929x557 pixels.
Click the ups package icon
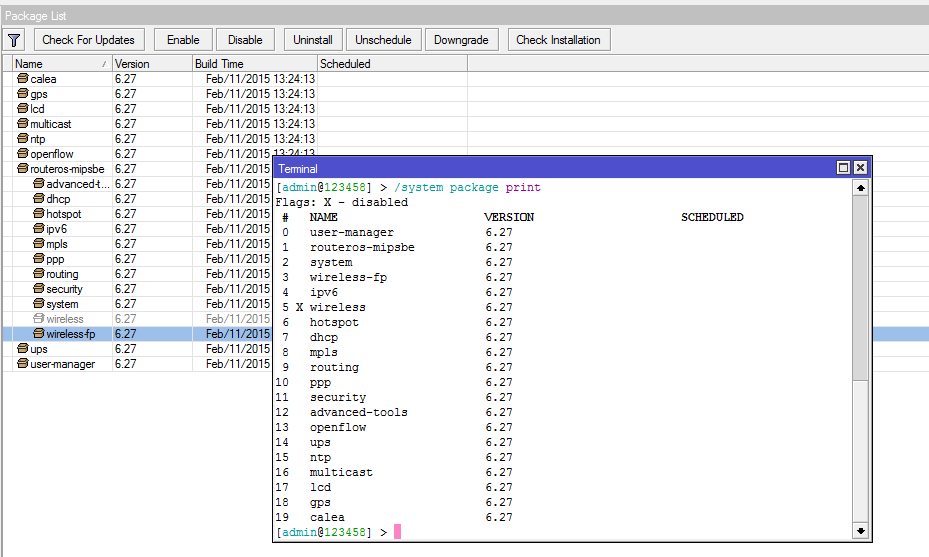[x=23, y=348]
